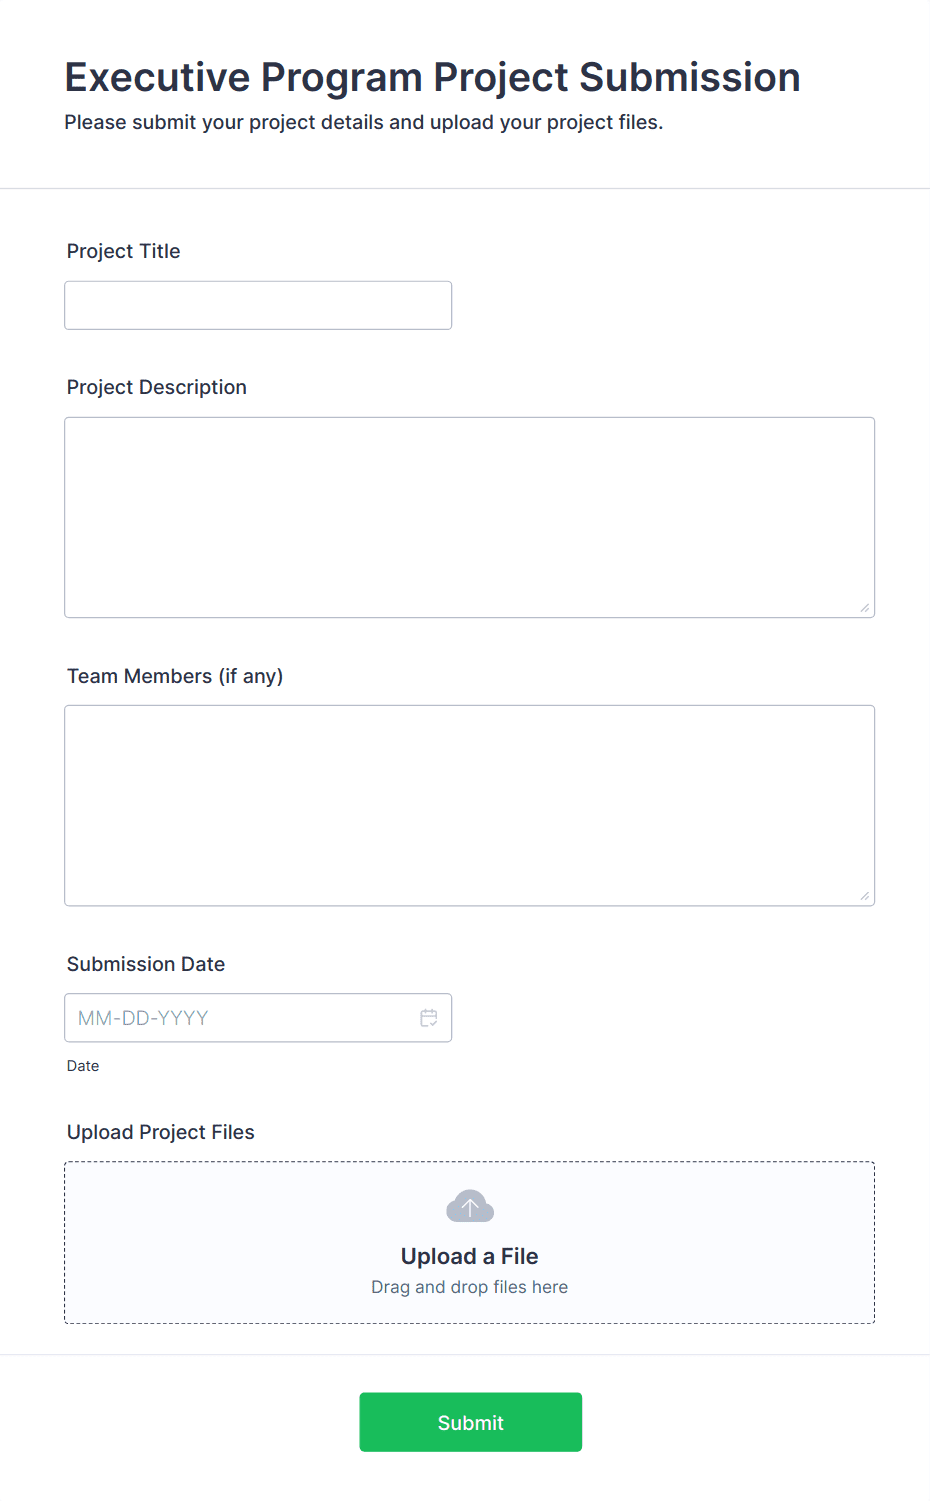Click the Project Description resize handle
930x1501 pixels.
click(x=865, y=608)
